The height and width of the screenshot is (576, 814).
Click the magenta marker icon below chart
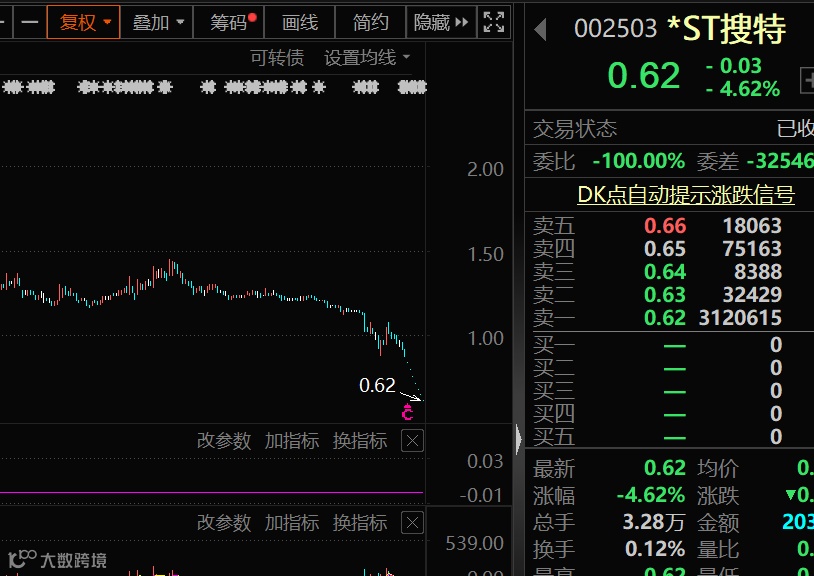[408, 413]
